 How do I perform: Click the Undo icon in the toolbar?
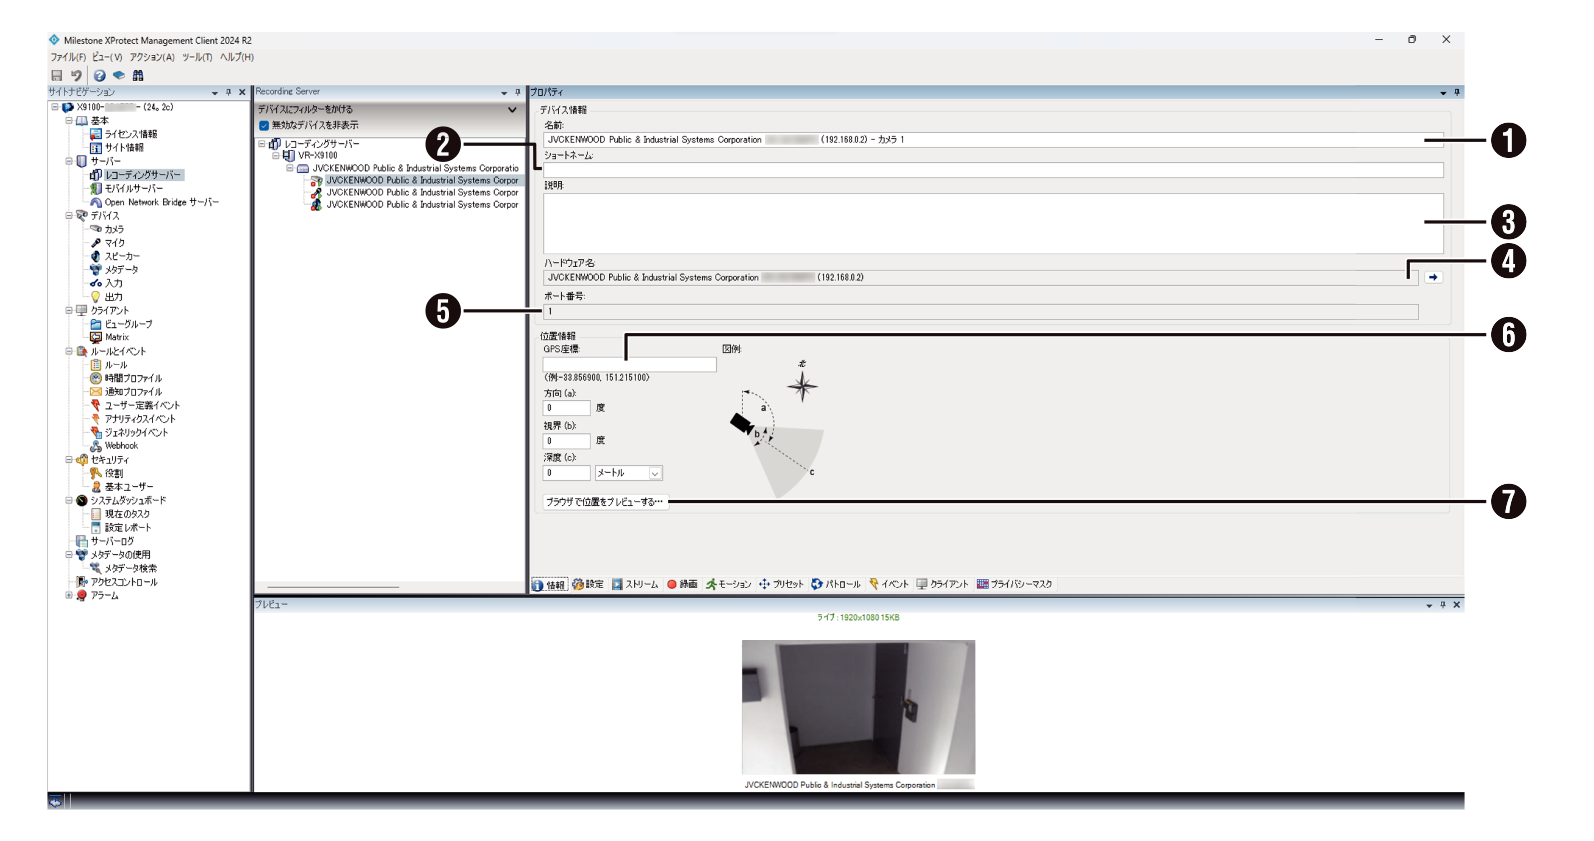tap(76, 75)
